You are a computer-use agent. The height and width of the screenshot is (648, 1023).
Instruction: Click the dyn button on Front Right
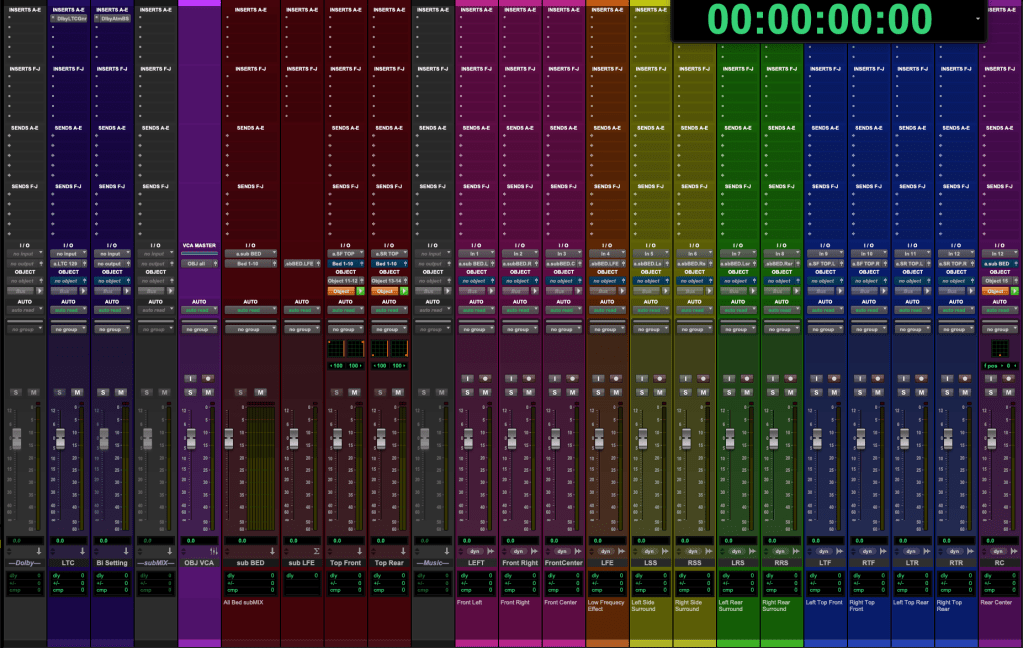[x=519, y=551]
